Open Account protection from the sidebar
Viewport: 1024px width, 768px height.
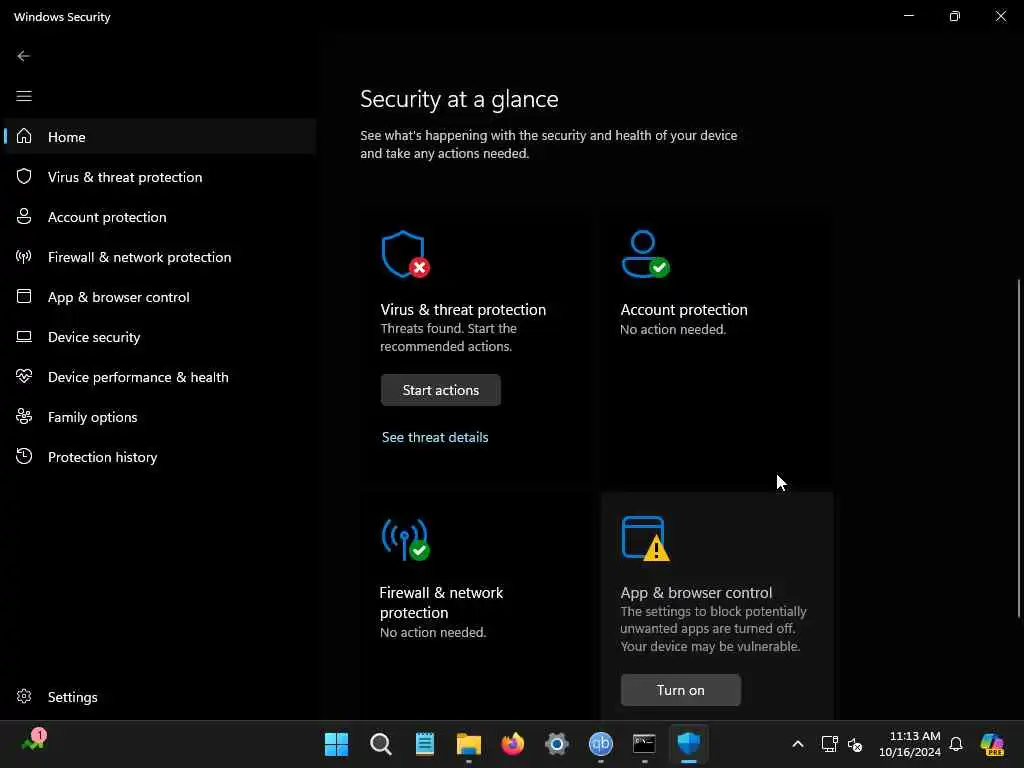click(160, 216)
